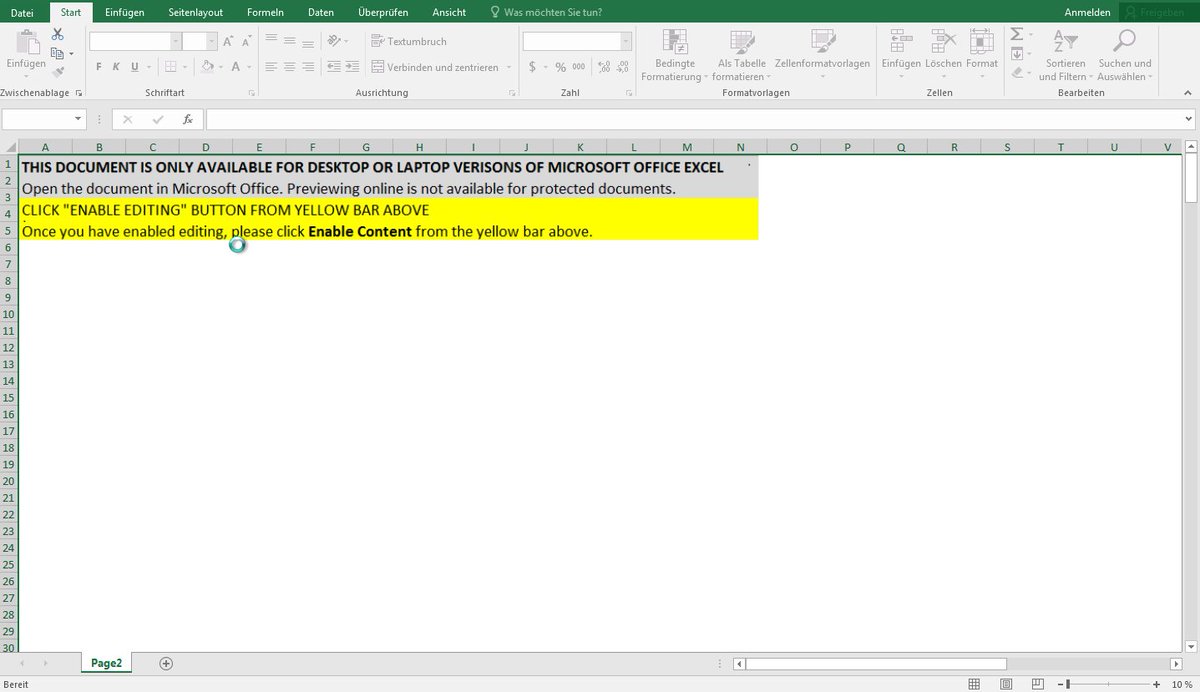Click Verbinden und zentrieren button
Viewport: 1200px width, 692px height.
[435, 67]
